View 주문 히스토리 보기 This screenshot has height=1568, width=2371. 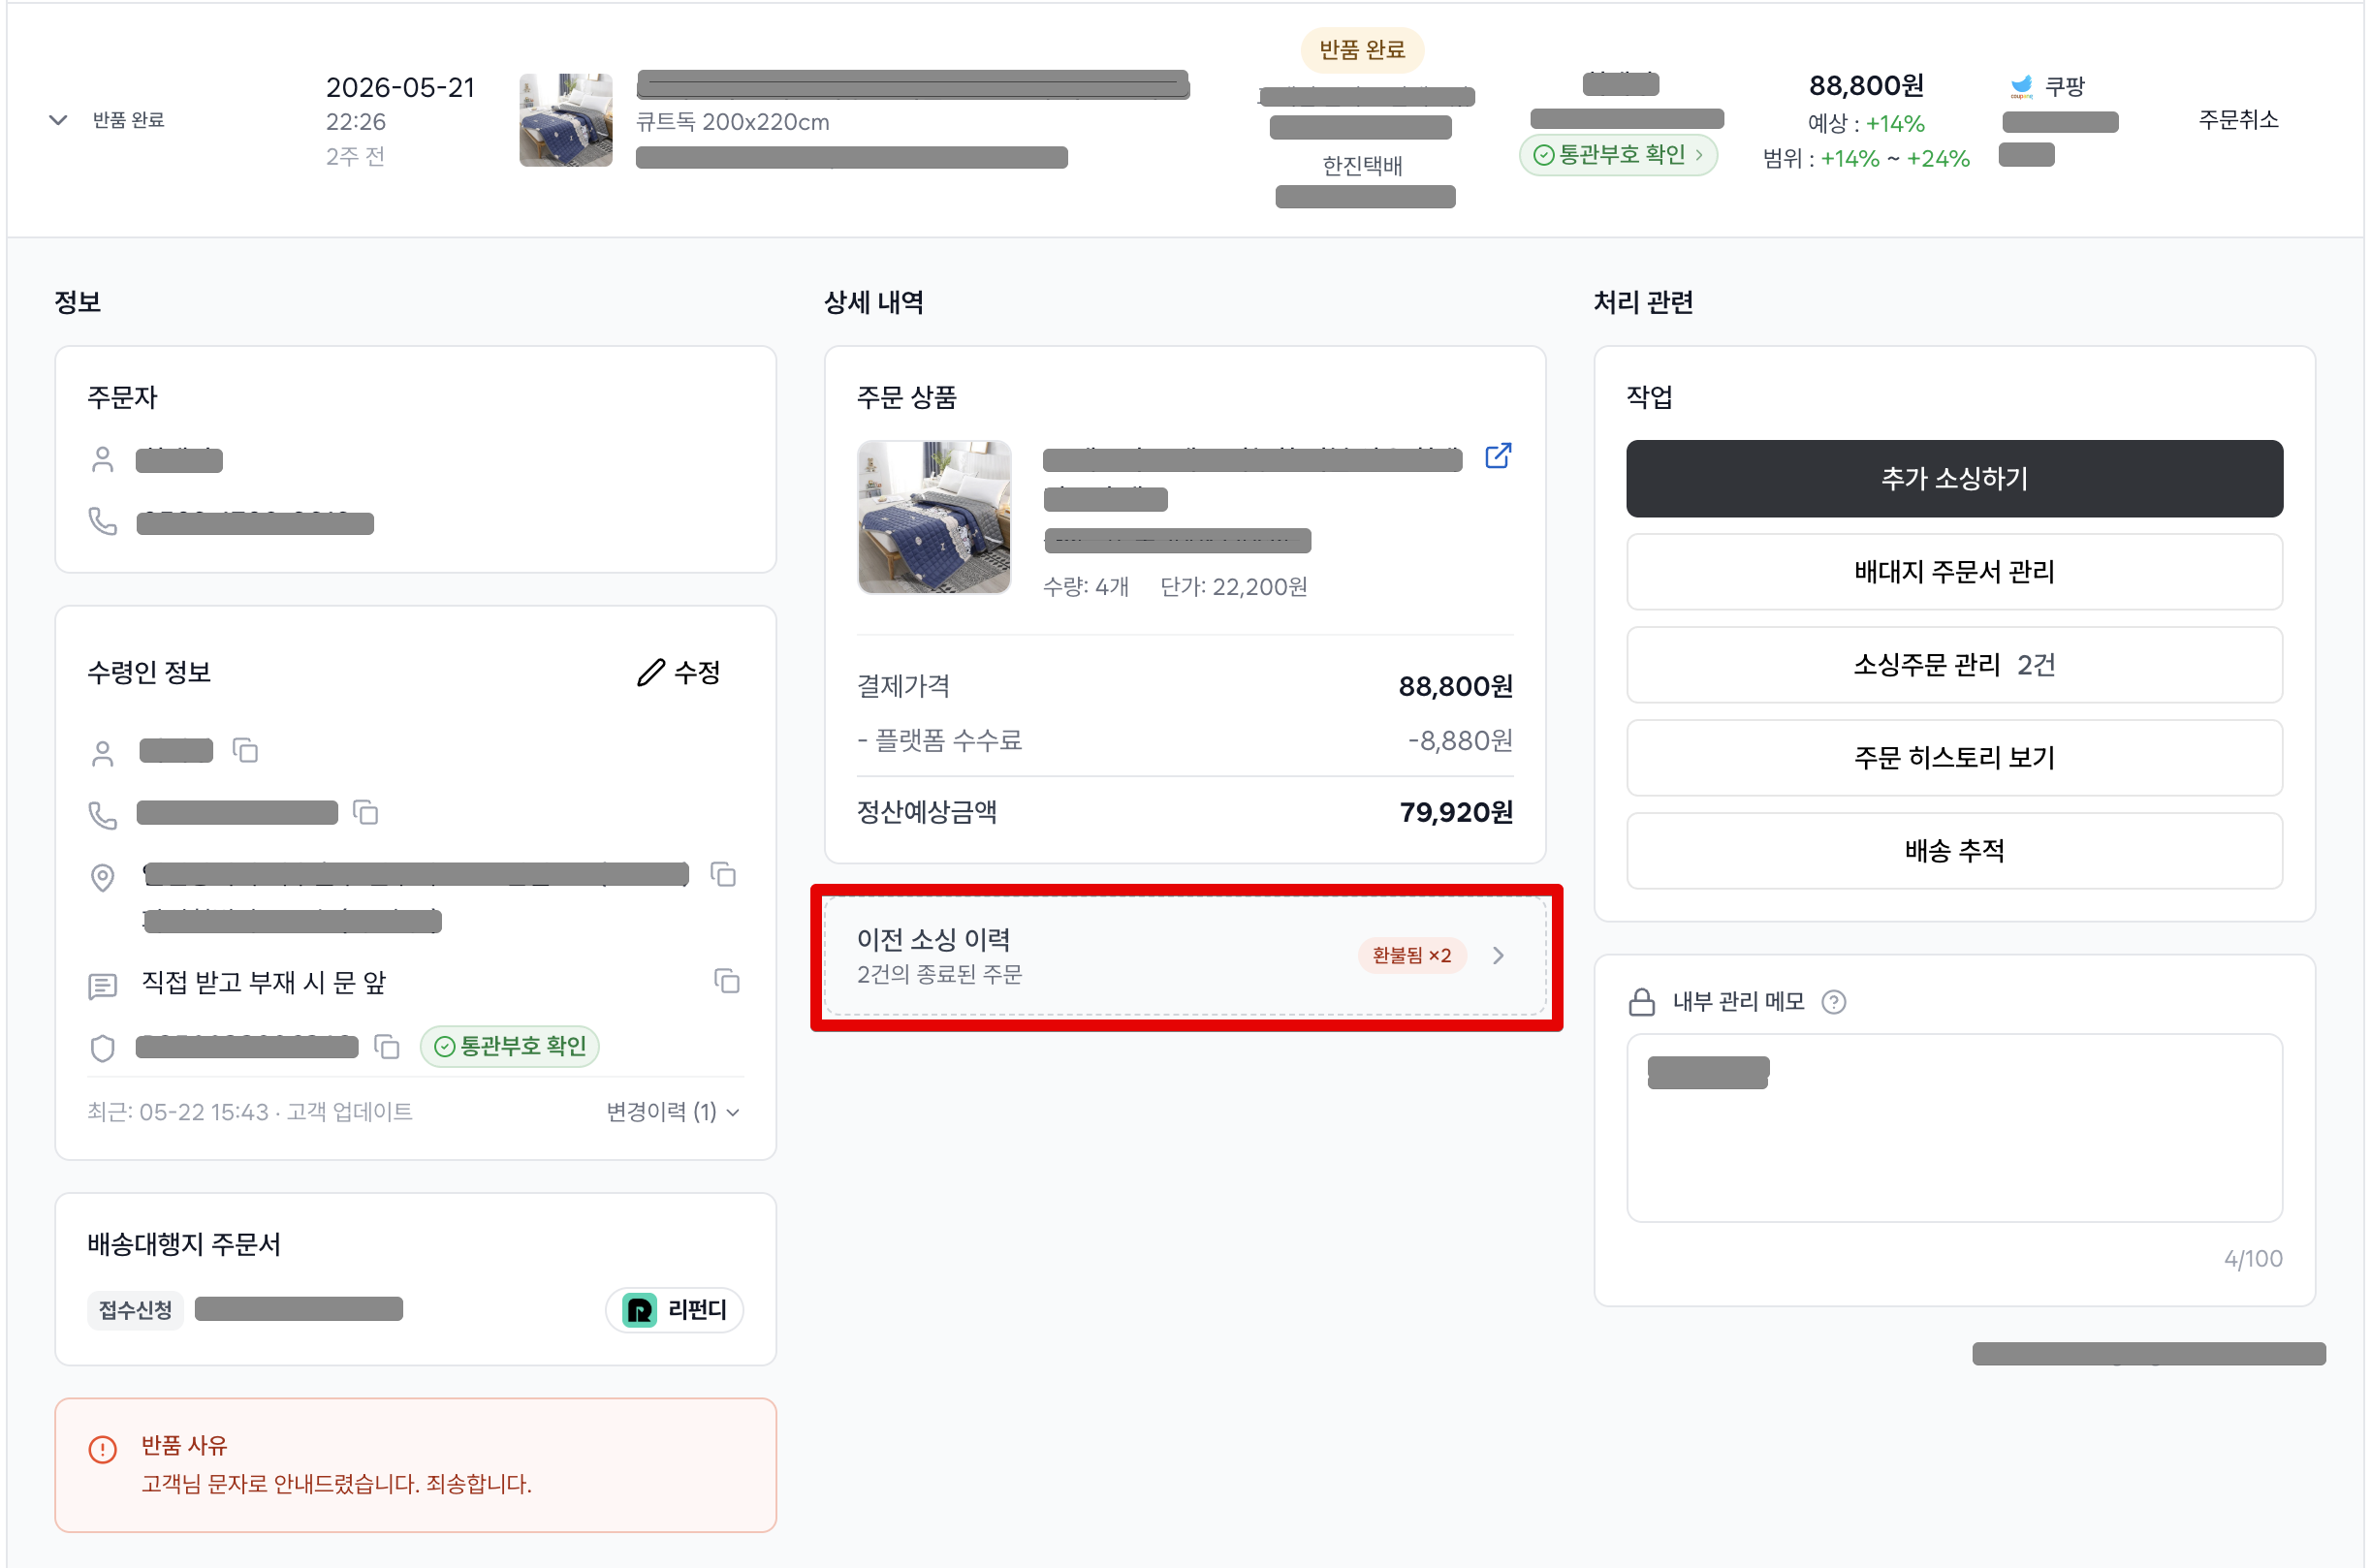pos(1954,757)
